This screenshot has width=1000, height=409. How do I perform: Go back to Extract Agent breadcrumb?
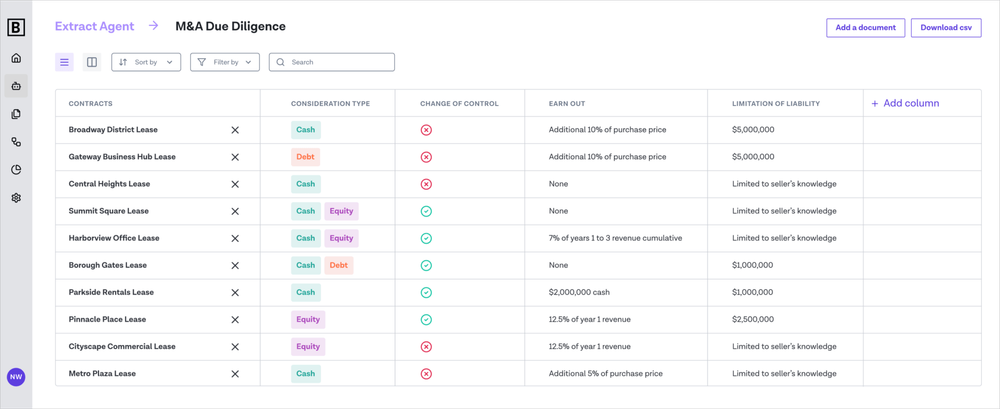(x=94, y=27)
